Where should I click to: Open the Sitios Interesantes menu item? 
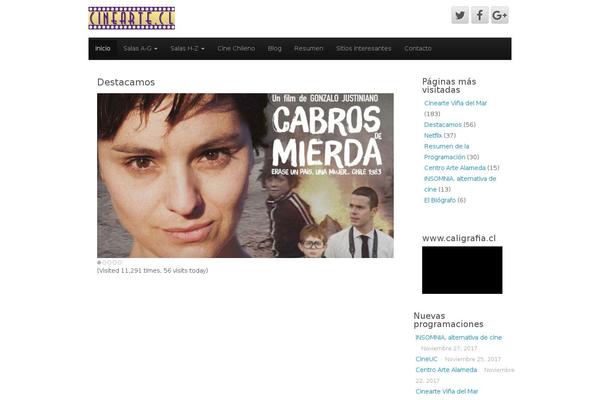point(364,49)
